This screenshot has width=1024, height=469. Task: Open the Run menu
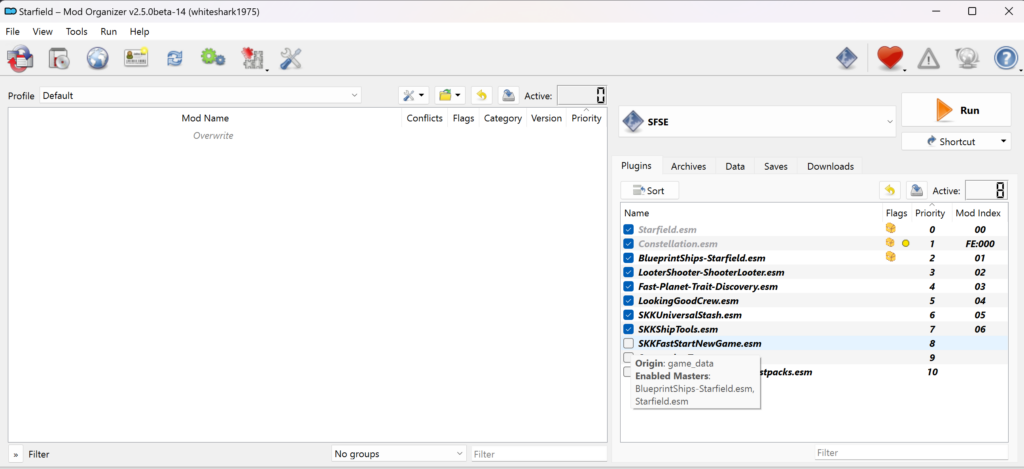108,31
